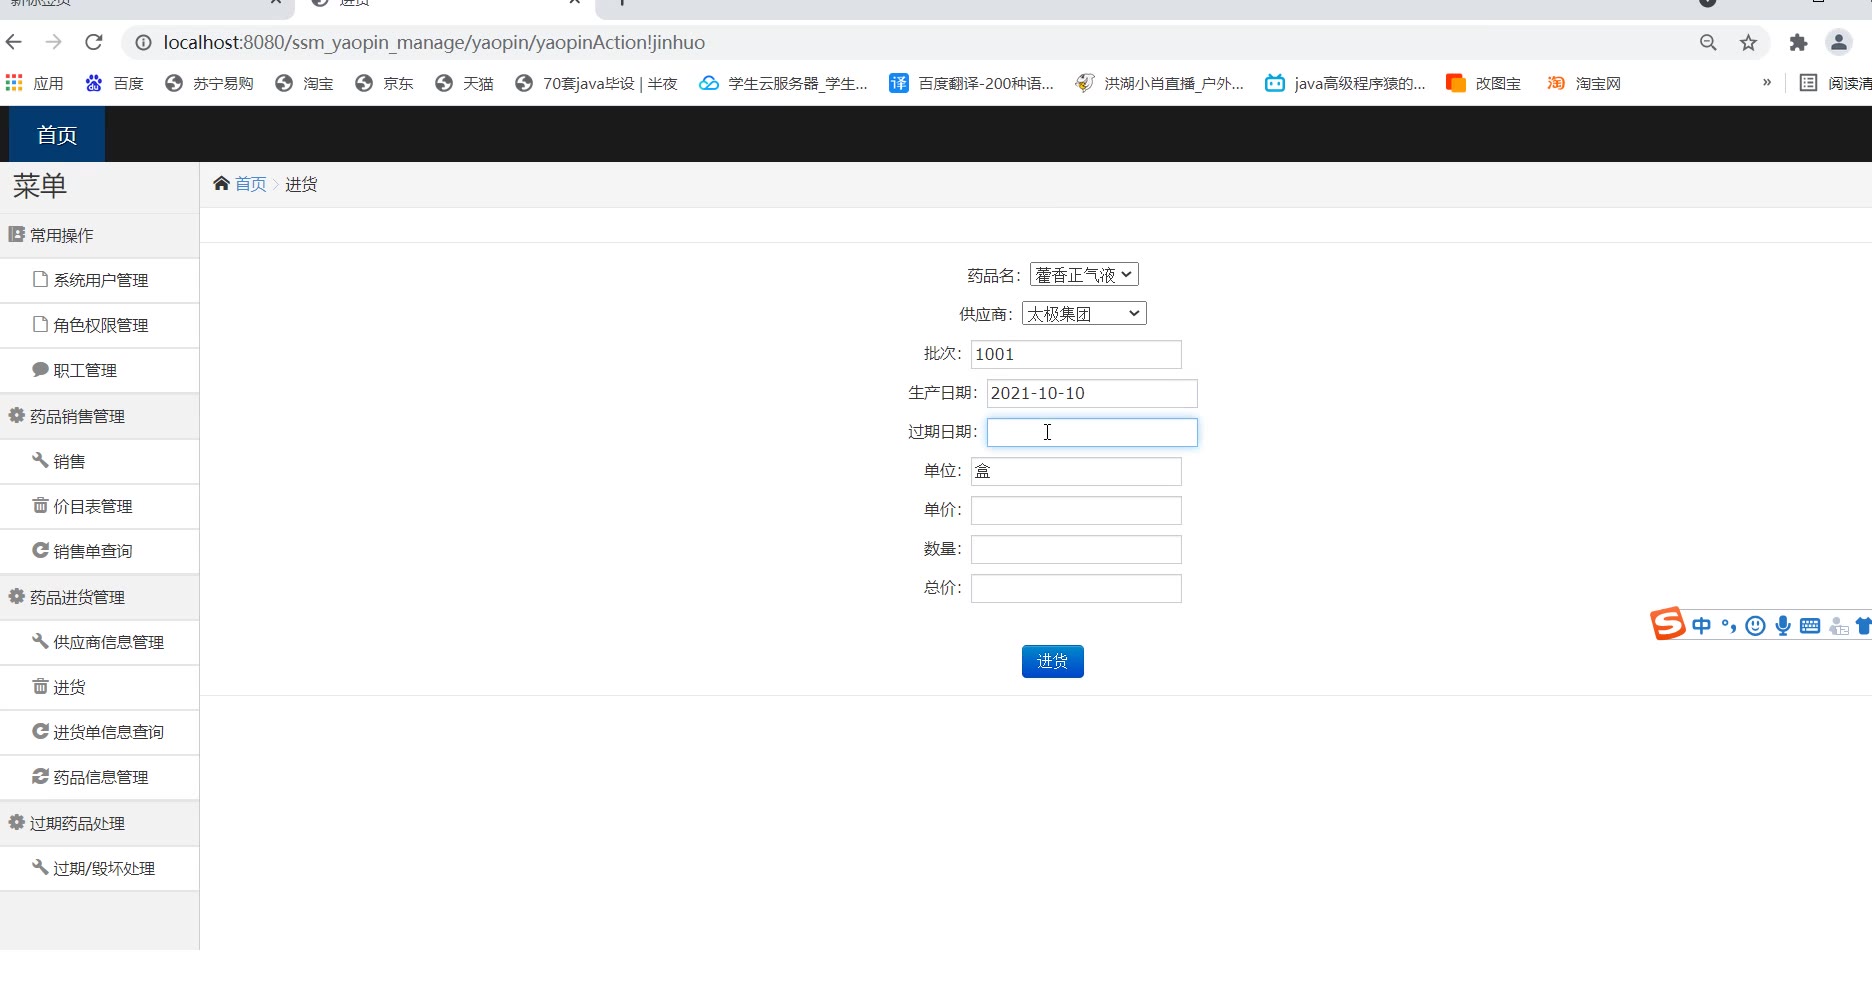Image resolution: width=1872 pixels, height=1000 pixels.
Task: Open the browser extensions puzzle icon
Action: point(1798,42)
